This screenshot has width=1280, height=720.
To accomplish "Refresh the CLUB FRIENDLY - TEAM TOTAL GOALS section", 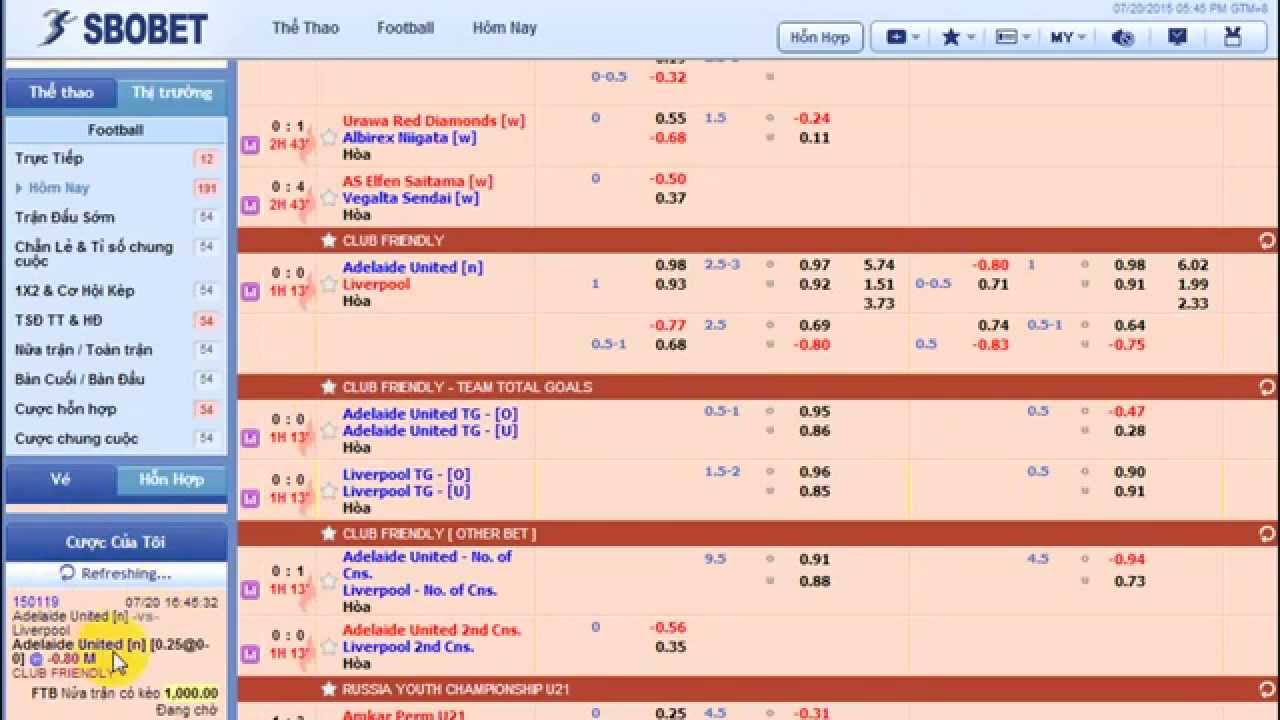I will tap(1267, 387).
